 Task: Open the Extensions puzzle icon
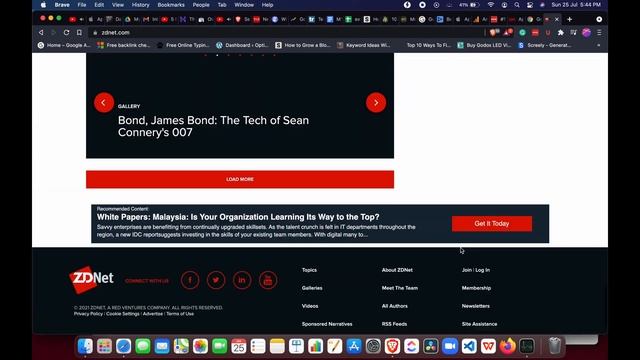pyautogui.click(x=560, y=32)
